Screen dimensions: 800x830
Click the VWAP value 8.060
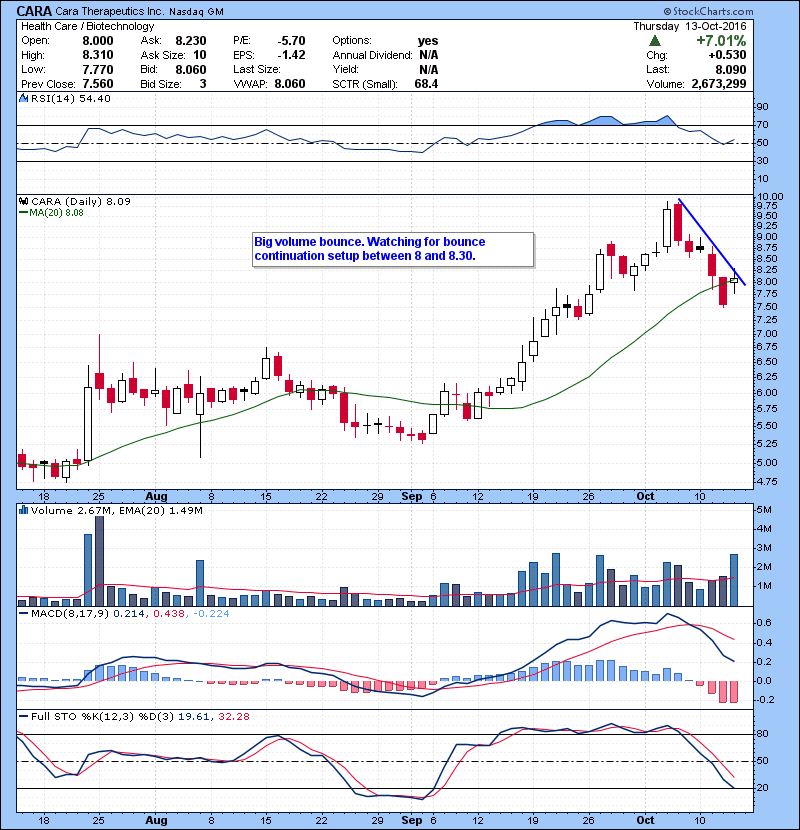point(290,84)
